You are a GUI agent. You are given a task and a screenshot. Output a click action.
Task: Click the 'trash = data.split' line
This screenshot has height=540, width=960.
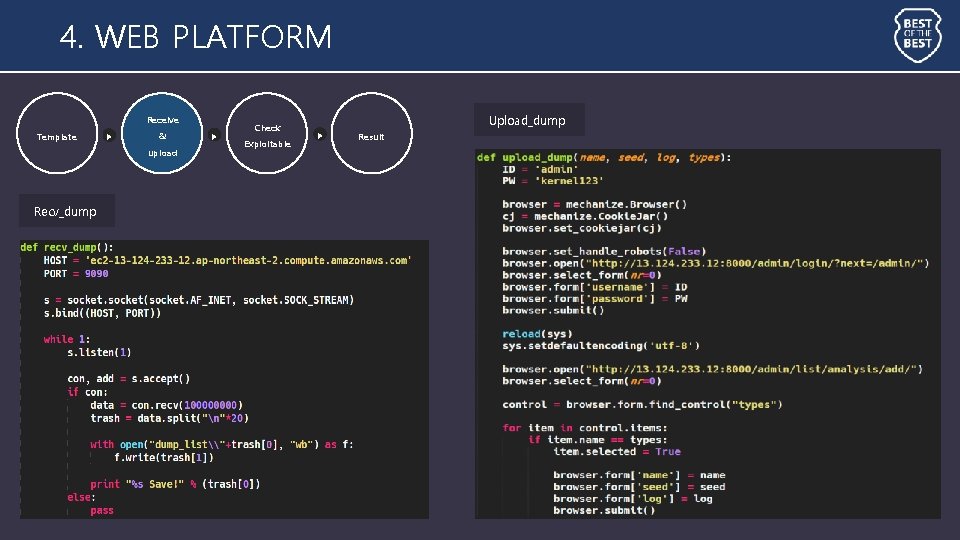pos(170,418)
